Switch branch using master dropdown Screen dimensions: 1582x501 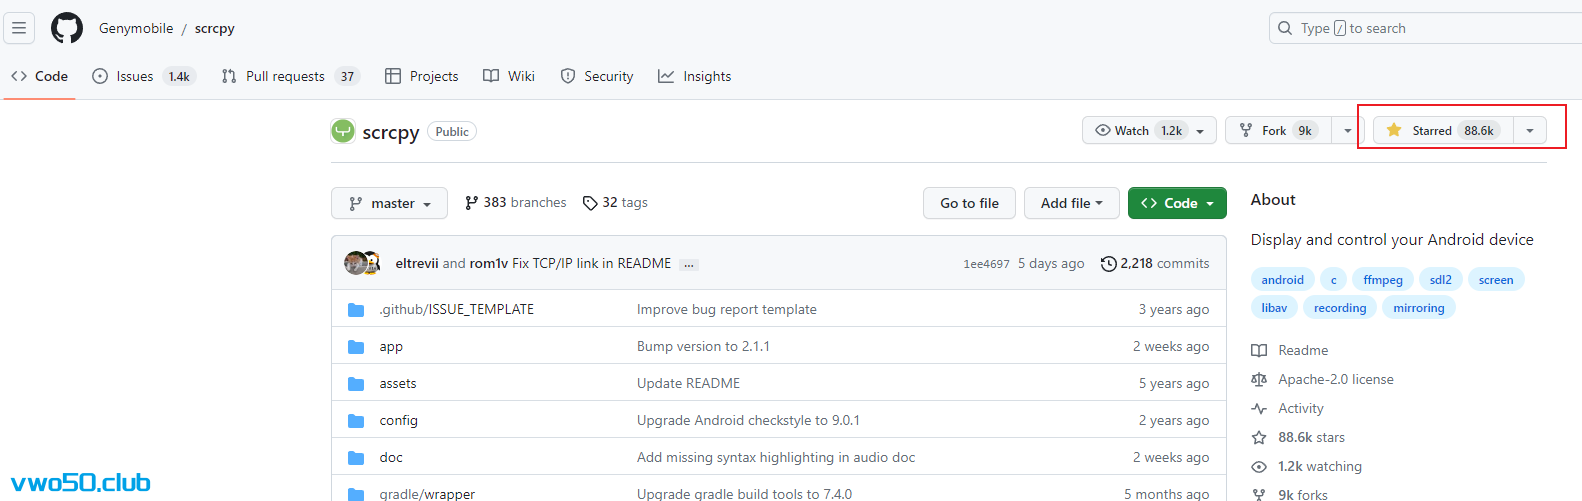pos(389,204)
